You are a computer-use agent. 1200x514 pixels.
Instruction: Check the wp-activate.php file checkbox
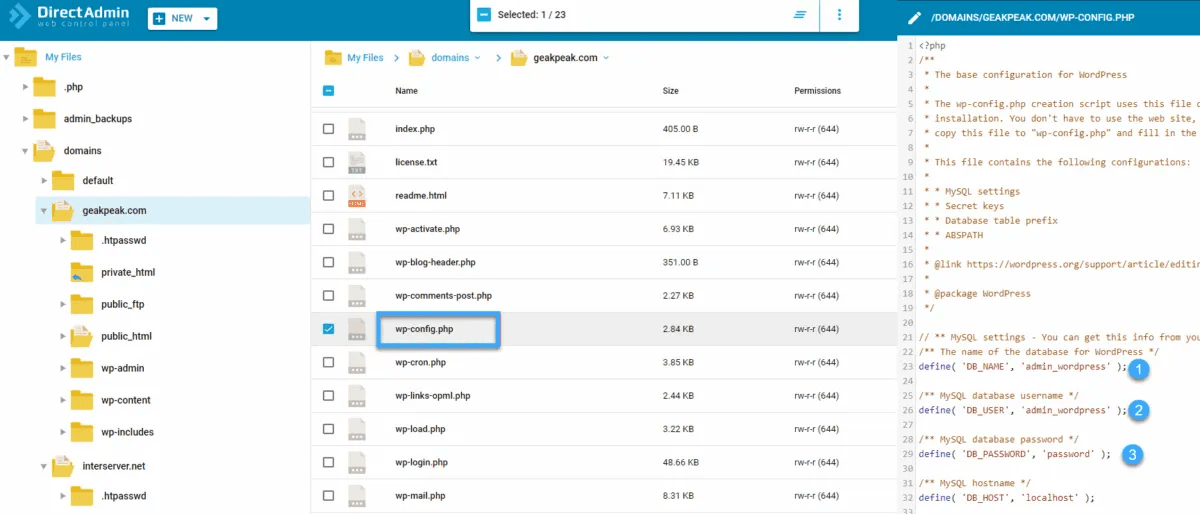click(x=328, y=229)
